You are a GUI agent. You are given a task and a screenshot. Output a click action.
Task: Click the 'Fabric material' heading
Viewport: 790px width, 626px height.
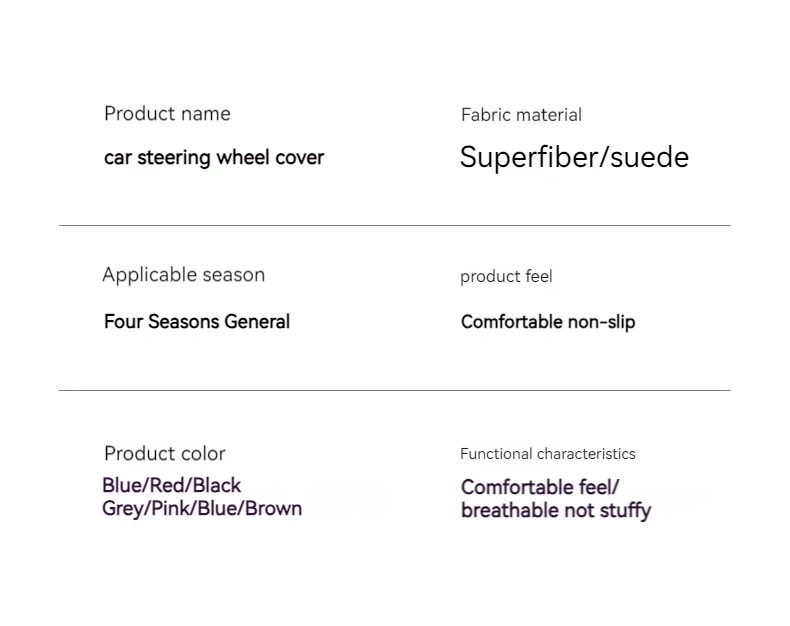coord(521,115)
